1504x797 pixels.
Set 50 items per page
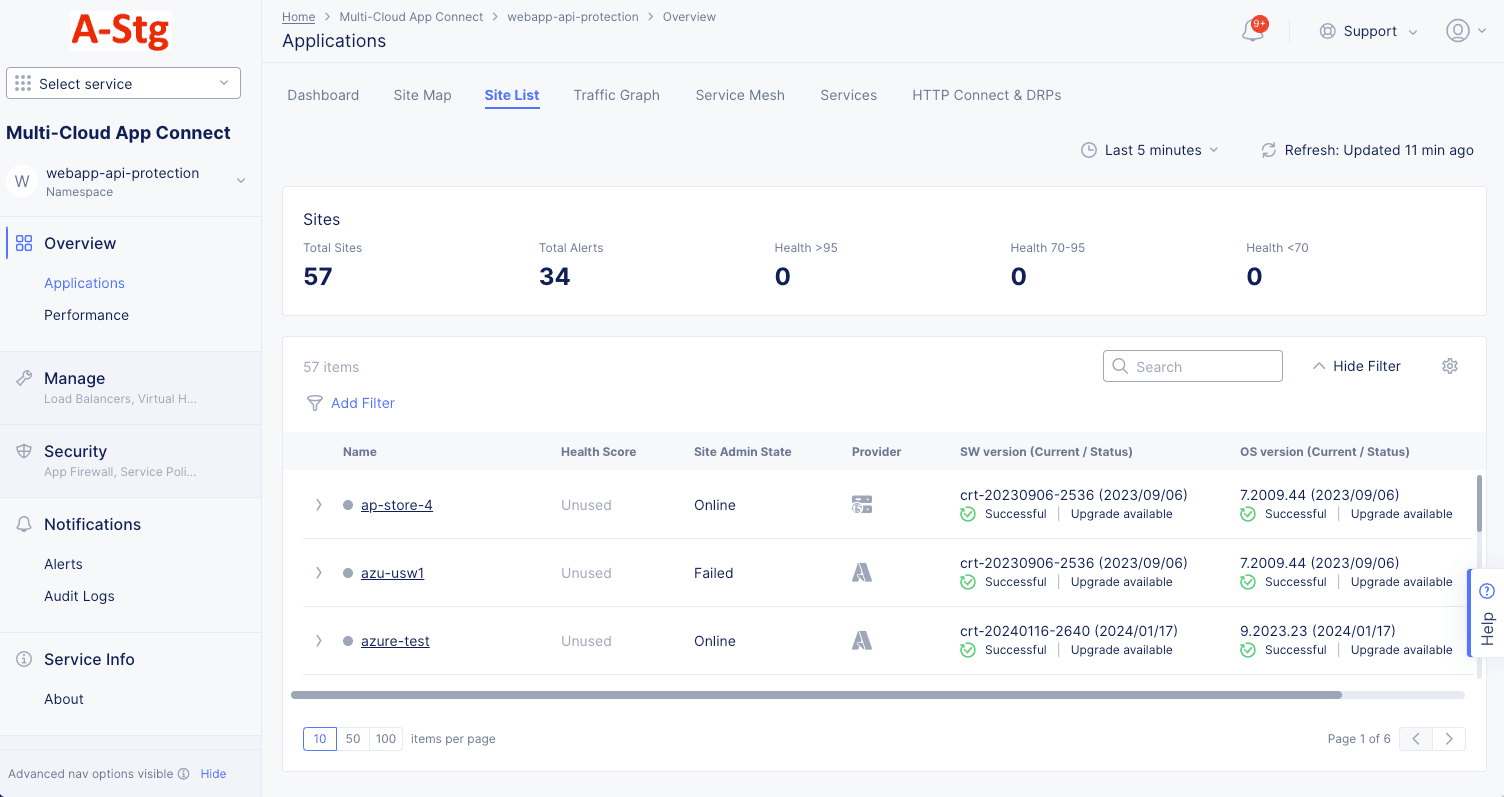tap(353, 739)
